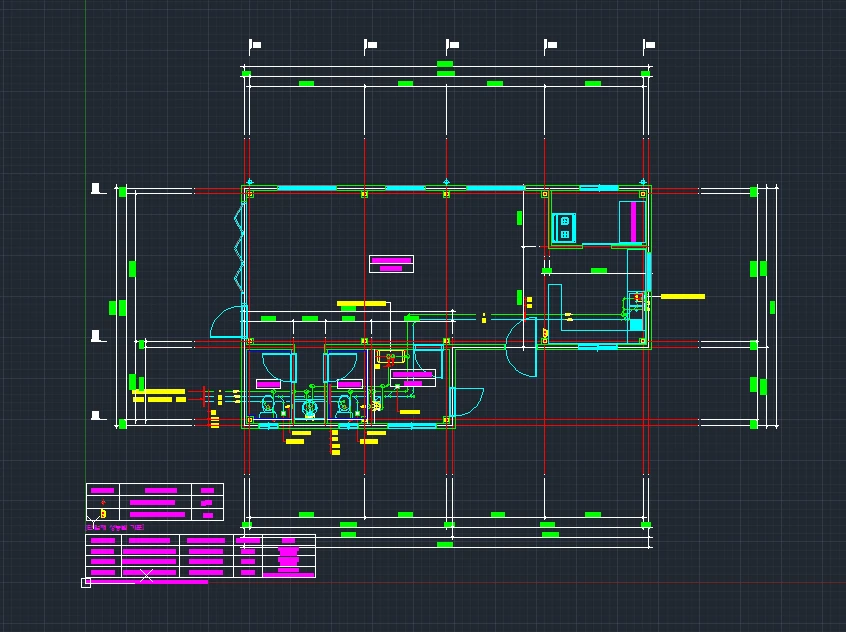Click the UCS origin square at bottom-left
The width and height of the screenshot is (846, 632).
[x=86, y=582]
